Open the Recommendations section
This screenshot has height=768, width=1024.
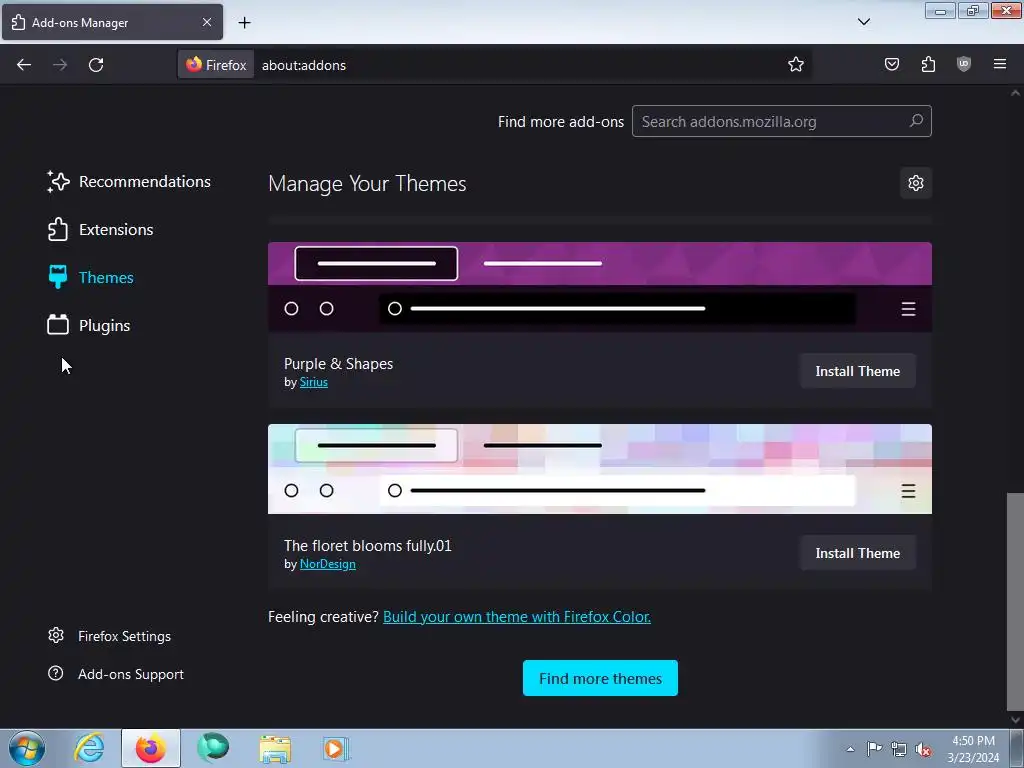[x=129, y=182]
